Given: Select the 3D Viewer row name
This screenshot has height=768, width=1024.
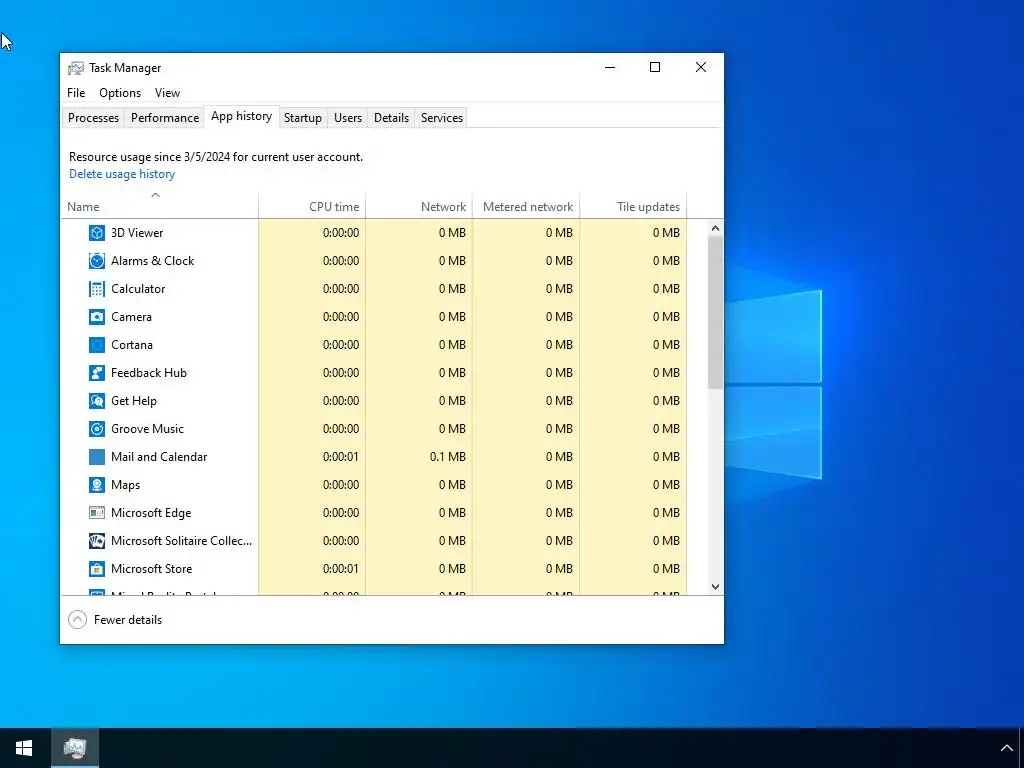Looking at the screenshot, I should (137, 232).
